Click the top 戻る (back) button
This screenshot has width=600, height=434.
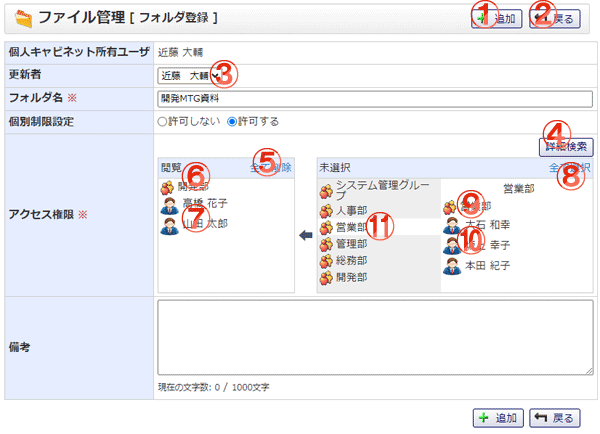pos(555,18)
